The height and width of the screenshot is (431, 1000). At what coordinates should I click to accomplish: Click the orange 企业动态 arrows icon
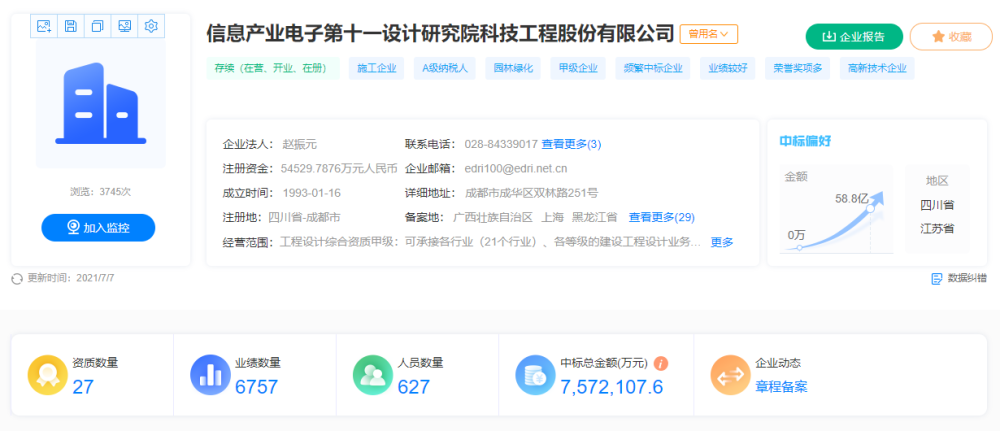[x=730, y=375]
